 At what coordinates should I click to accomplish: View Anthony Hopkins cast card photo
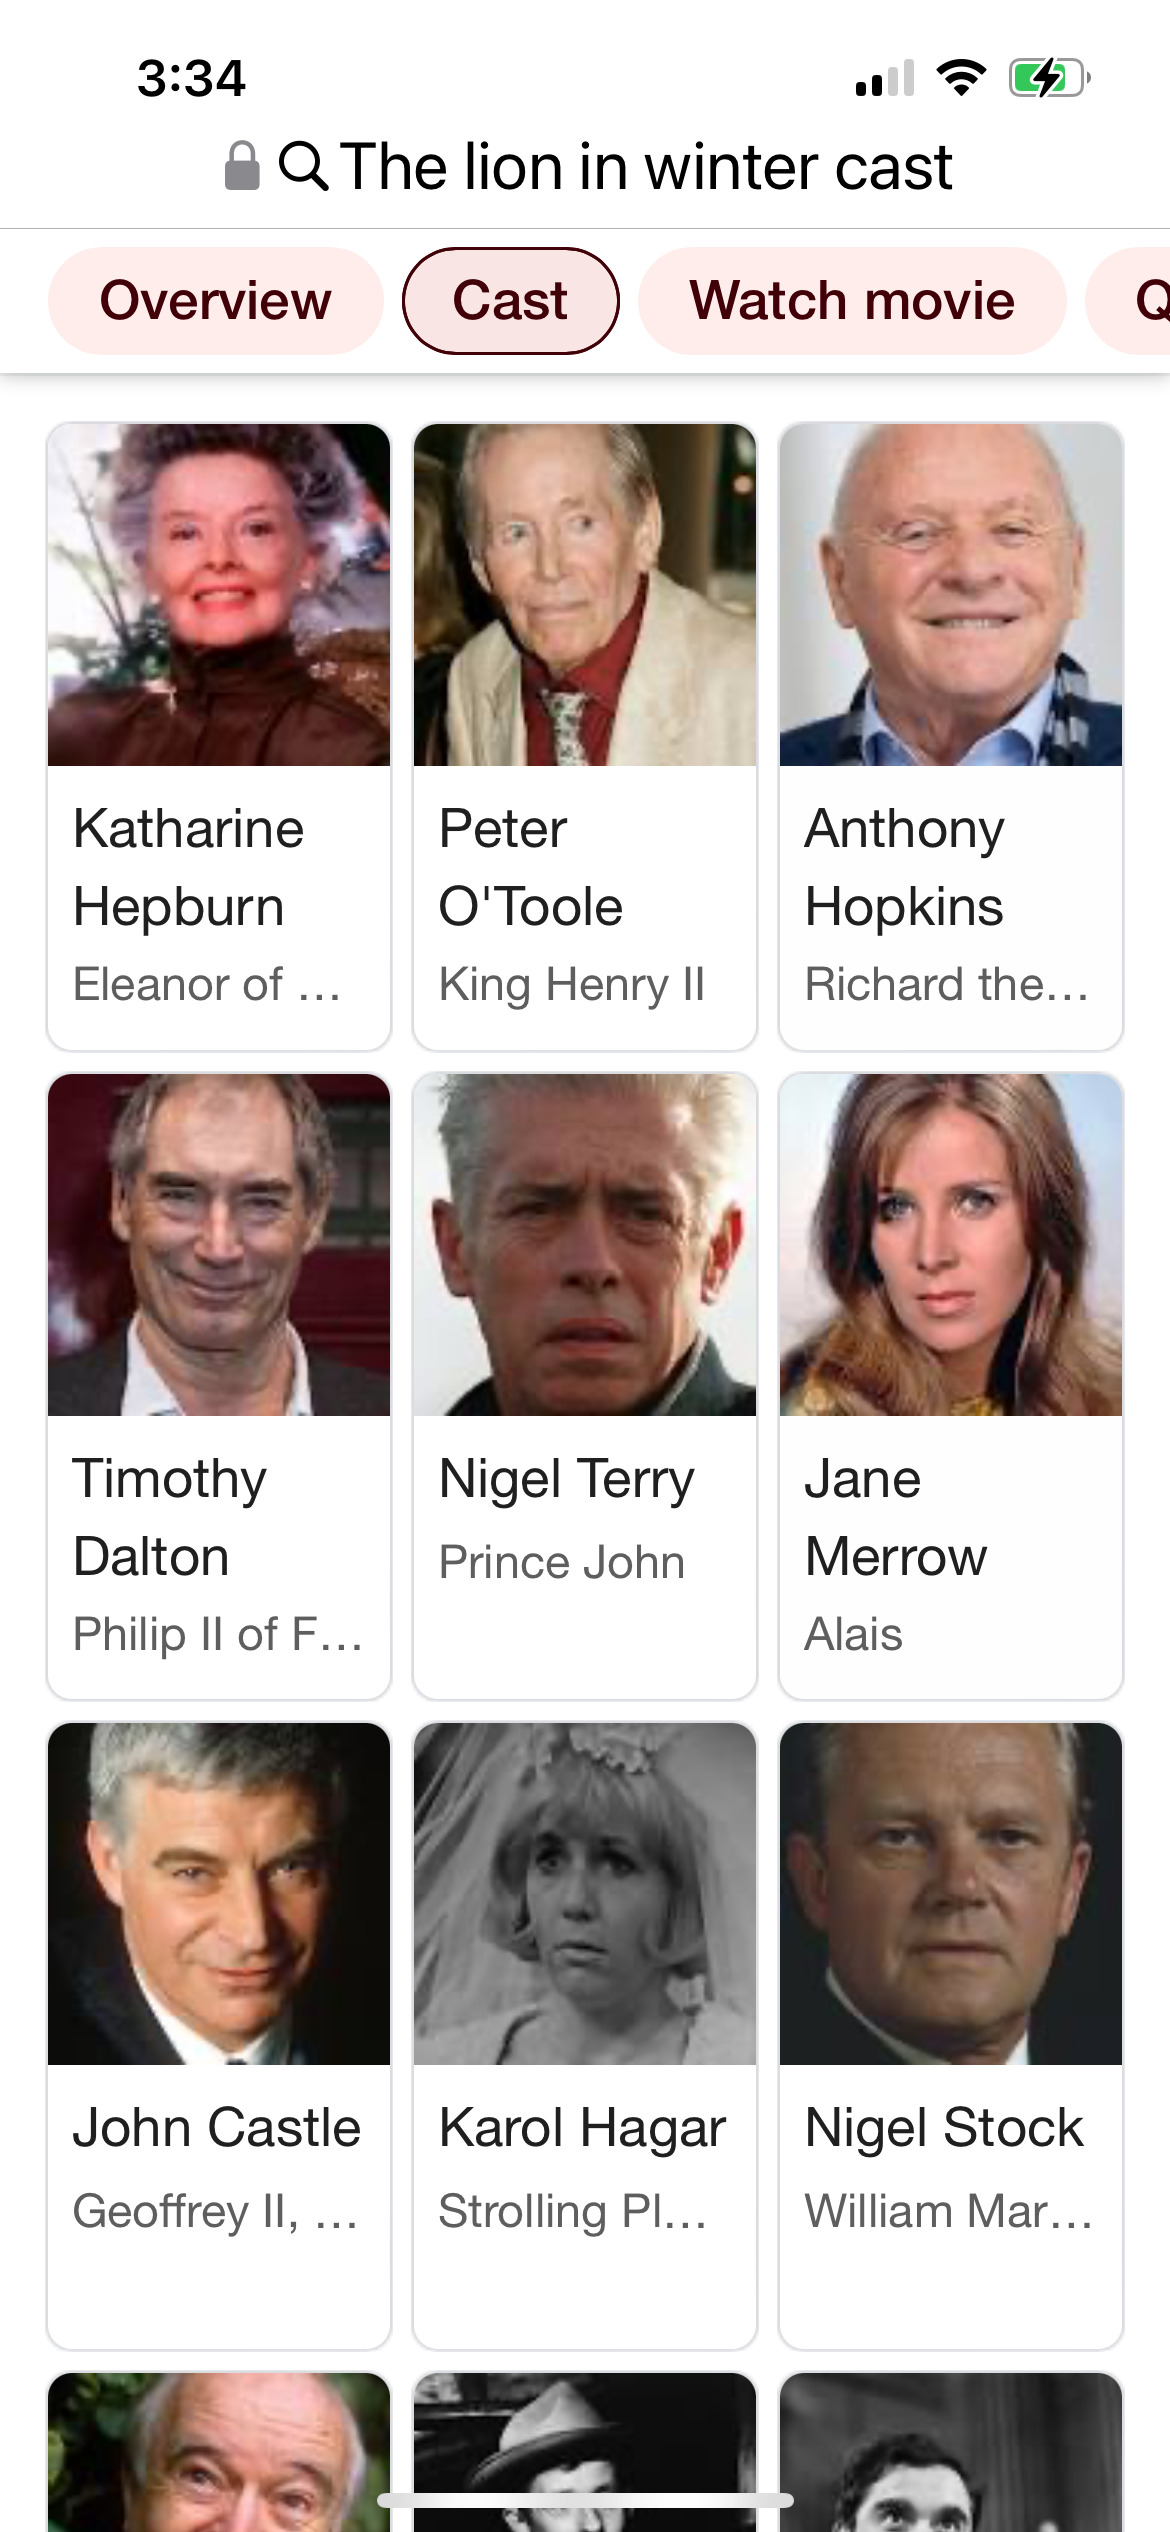951,595
